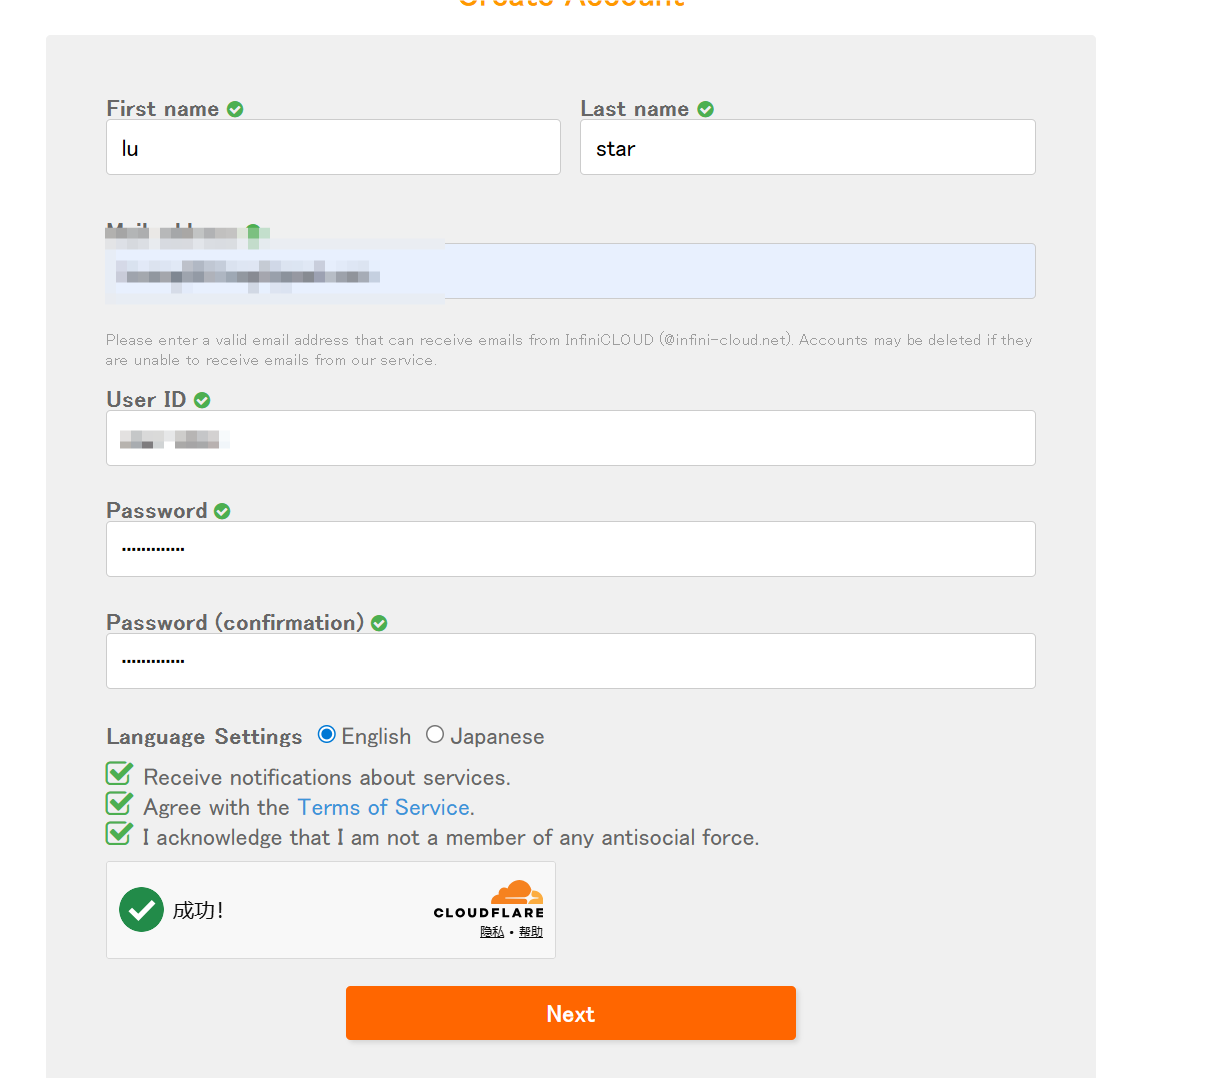Click the green checkmark beside First name
The height and width of the screenshot is (1078, 1209).
click(235, 109)
